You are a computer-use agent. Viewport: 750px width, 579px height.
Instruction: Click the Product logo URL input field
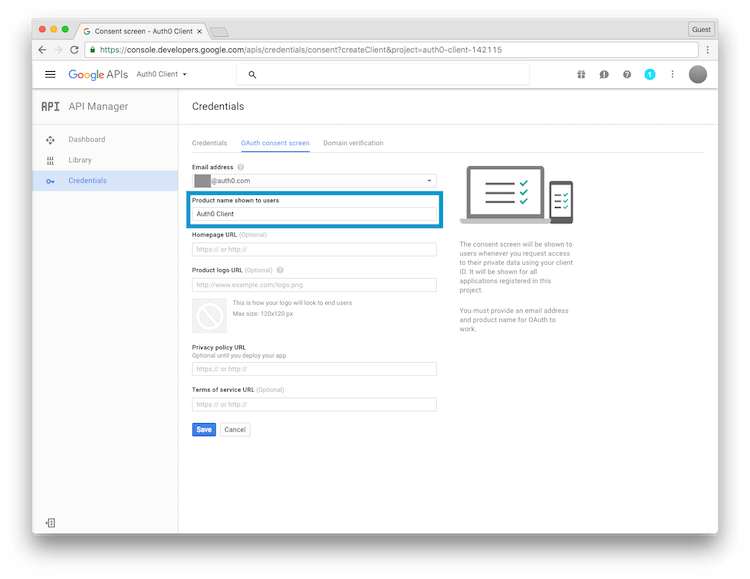tap(314, 285)
